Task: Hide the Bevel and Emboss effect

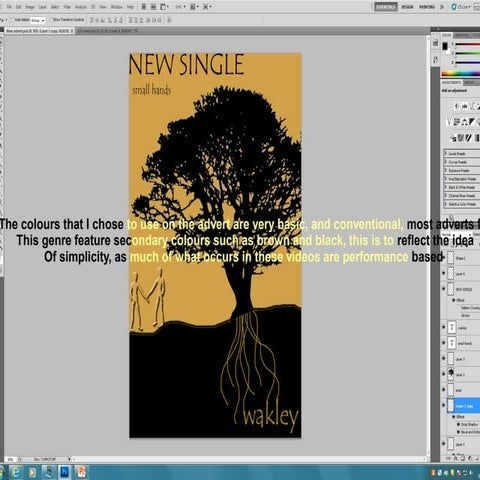Action: click(x=459, y=432)
